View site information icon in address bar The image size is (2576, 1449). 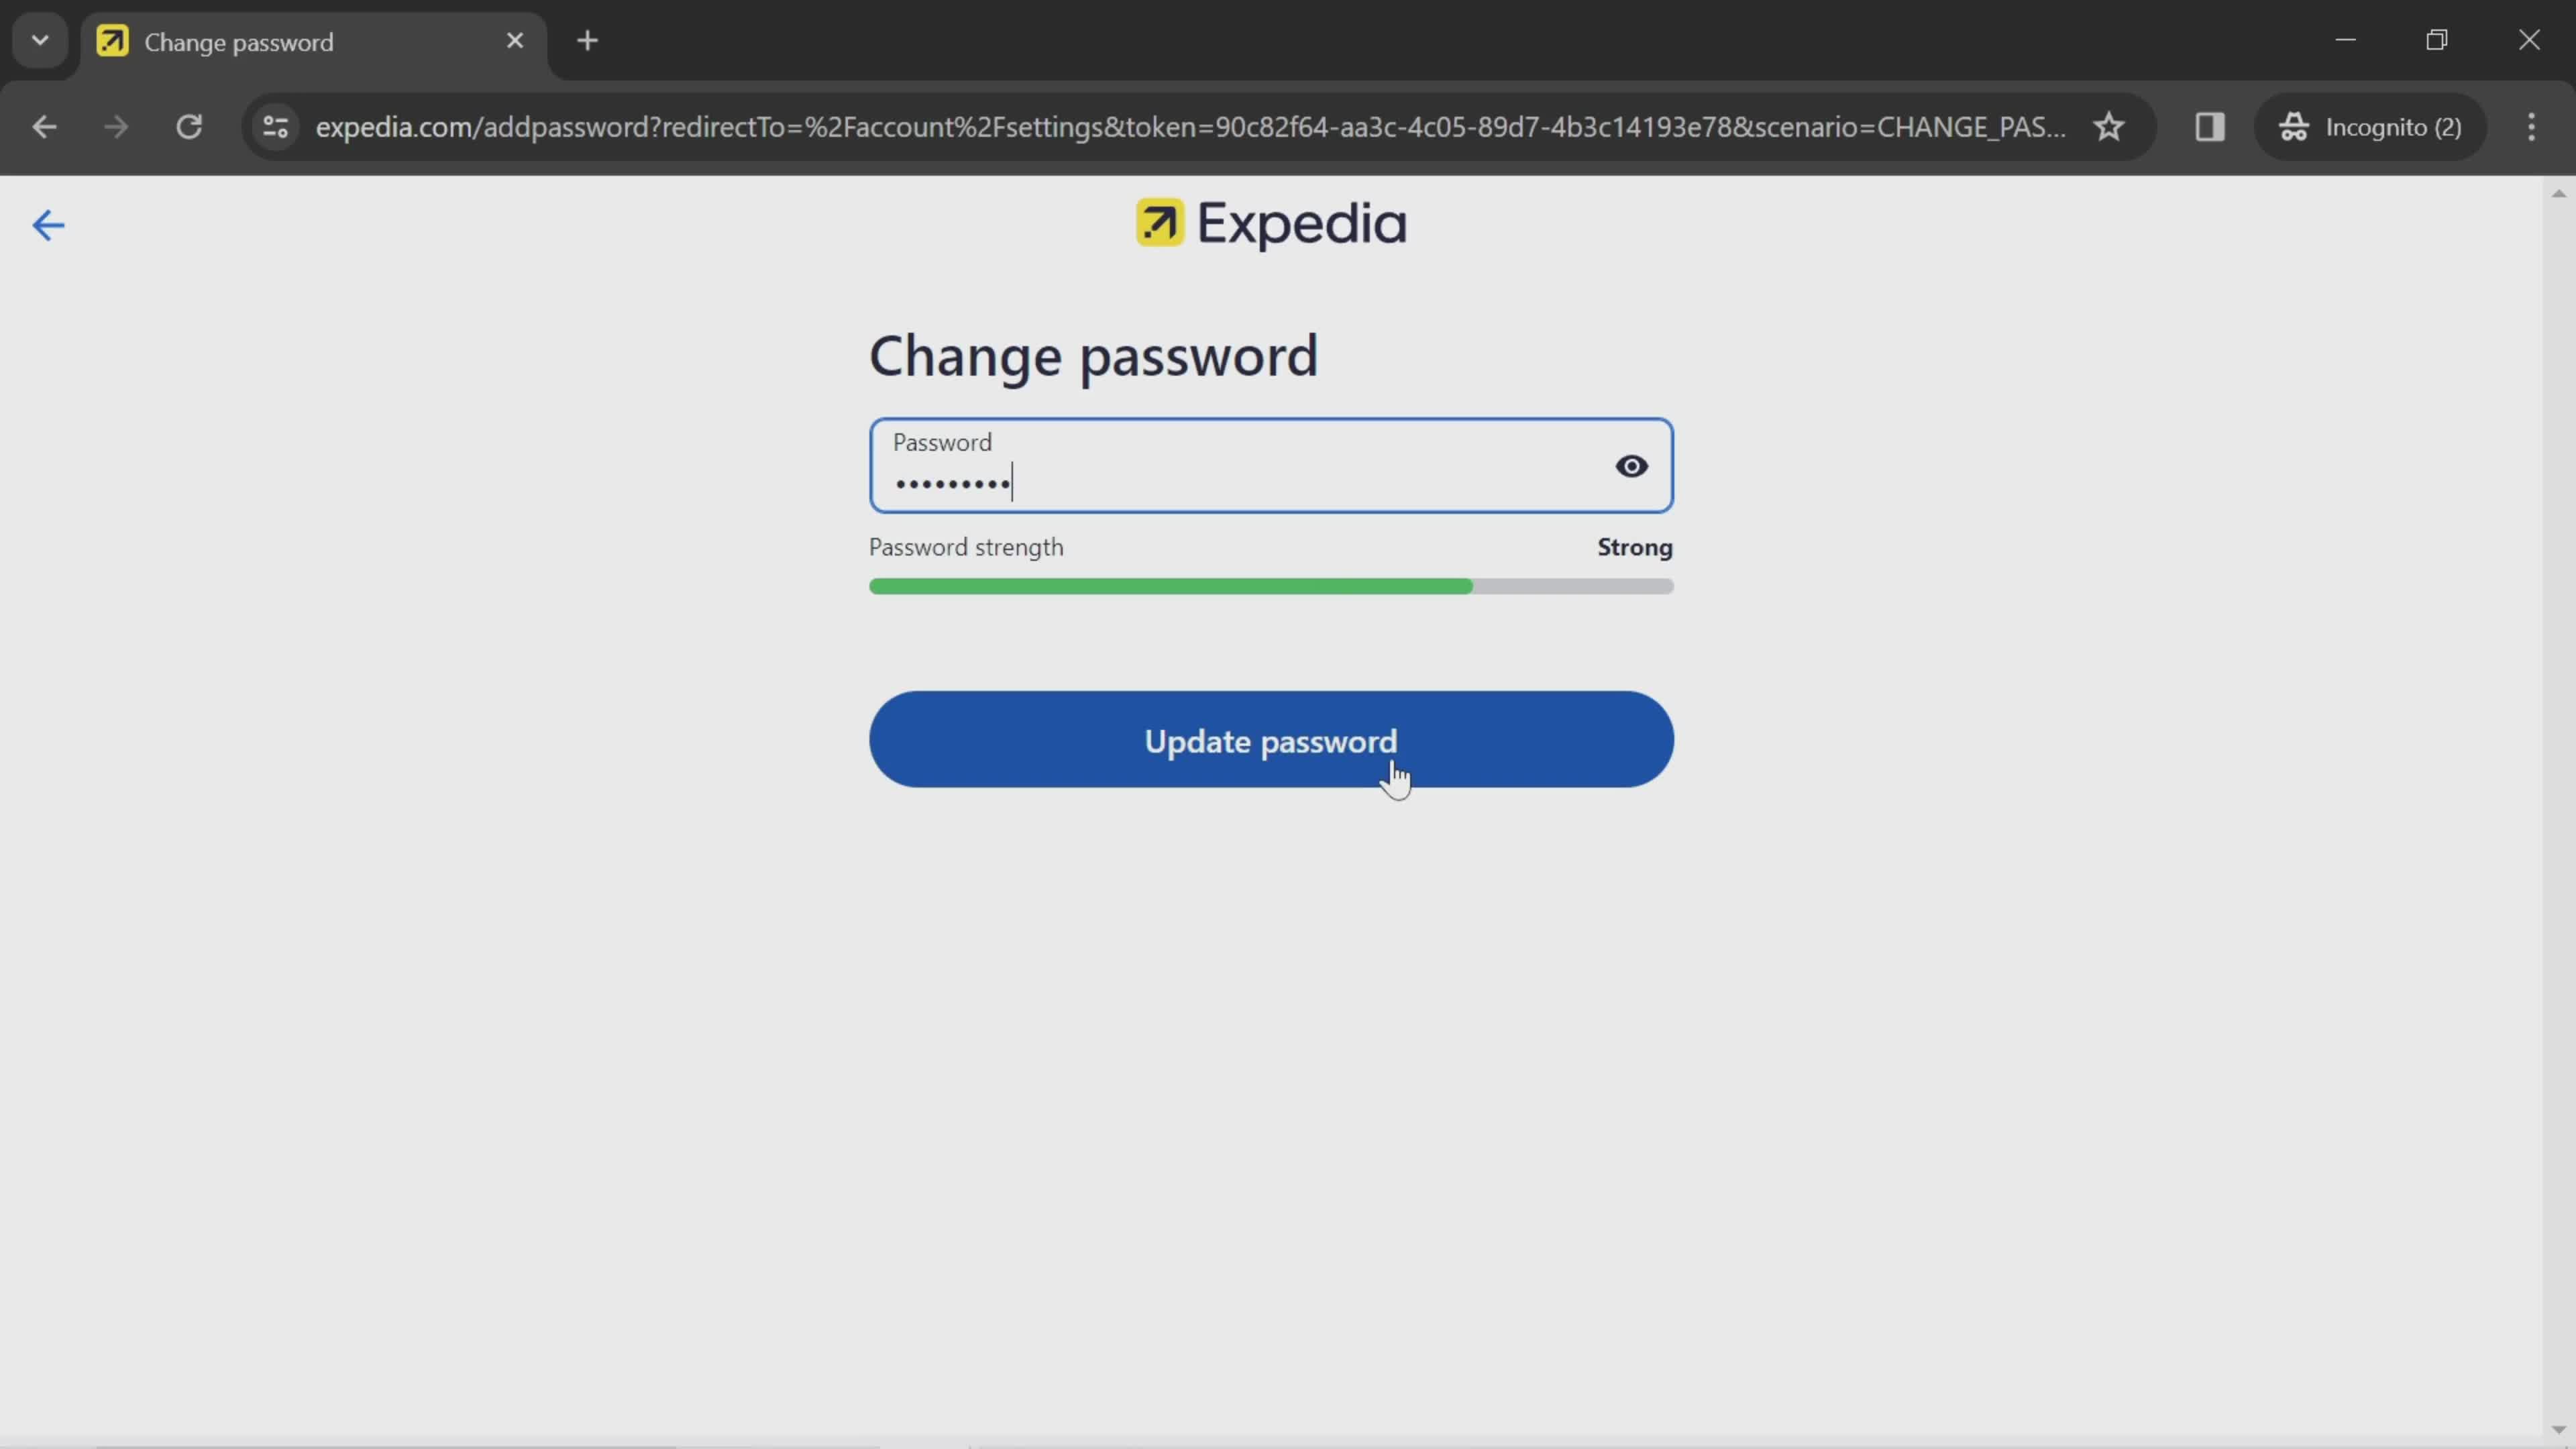coord(276,127)
